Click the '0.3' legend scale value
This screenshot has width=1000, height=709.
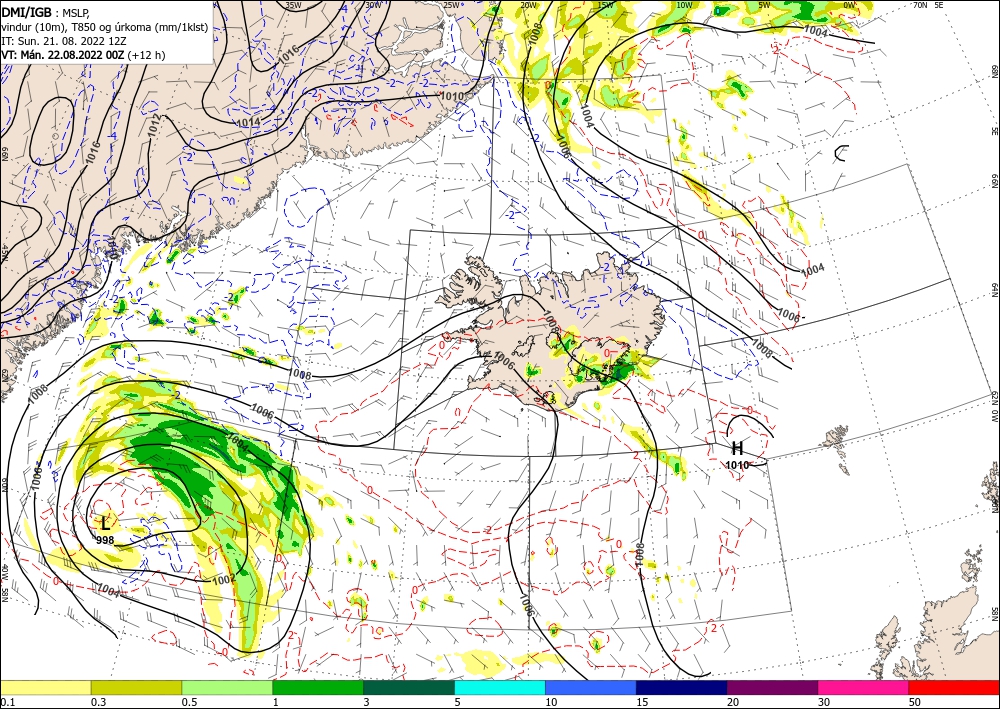[98, 702]
